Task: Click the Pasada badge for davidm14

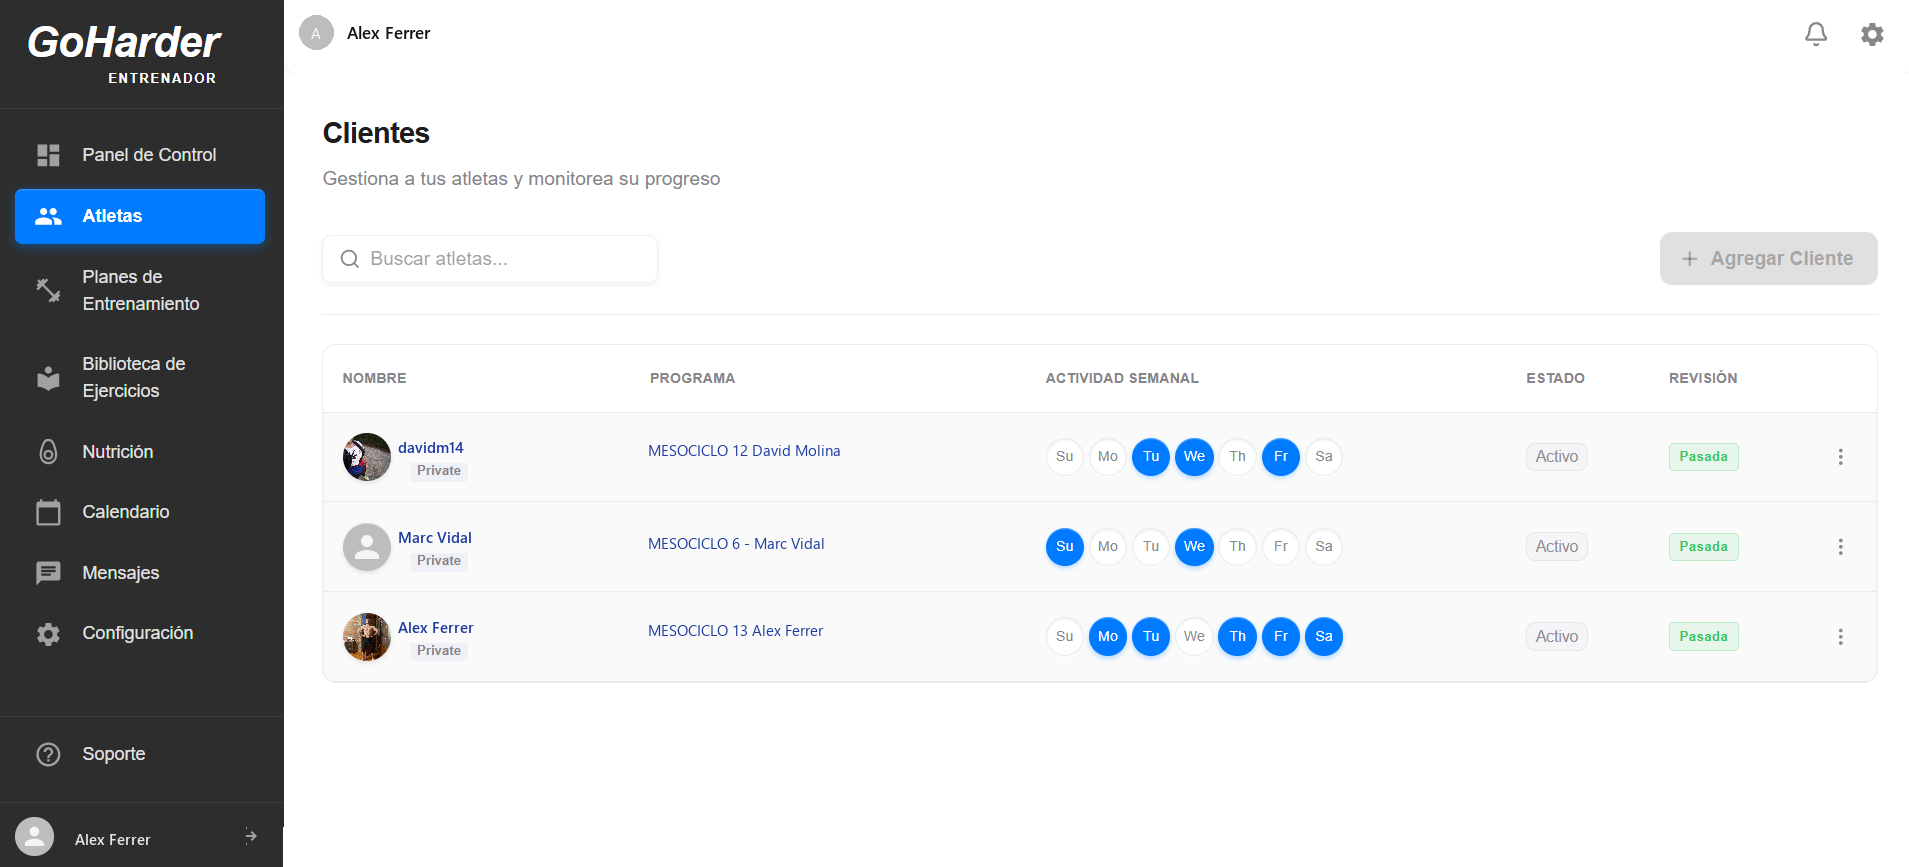Action: coord(1703,457)
